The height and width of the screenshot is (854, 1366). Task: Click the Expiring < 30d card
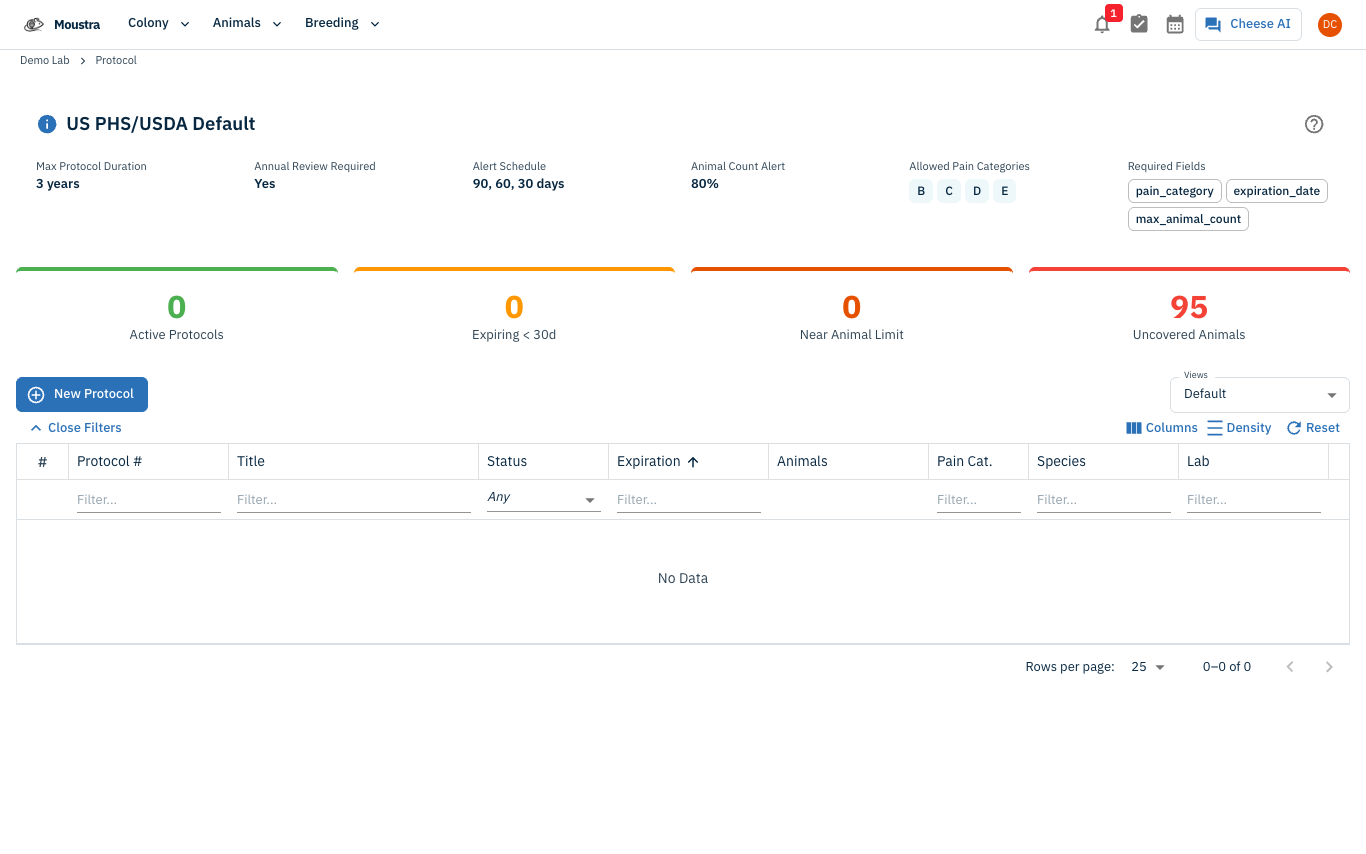point(514,311)
